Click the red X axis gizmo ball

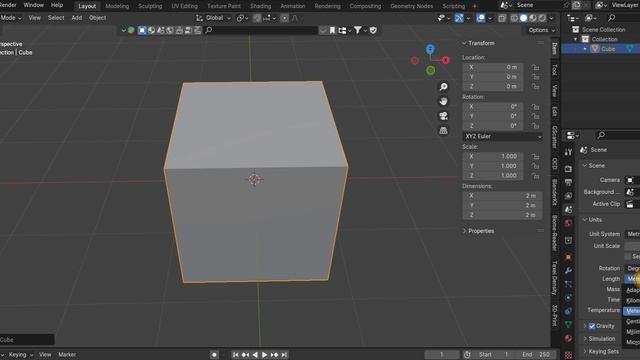point(446,60)
